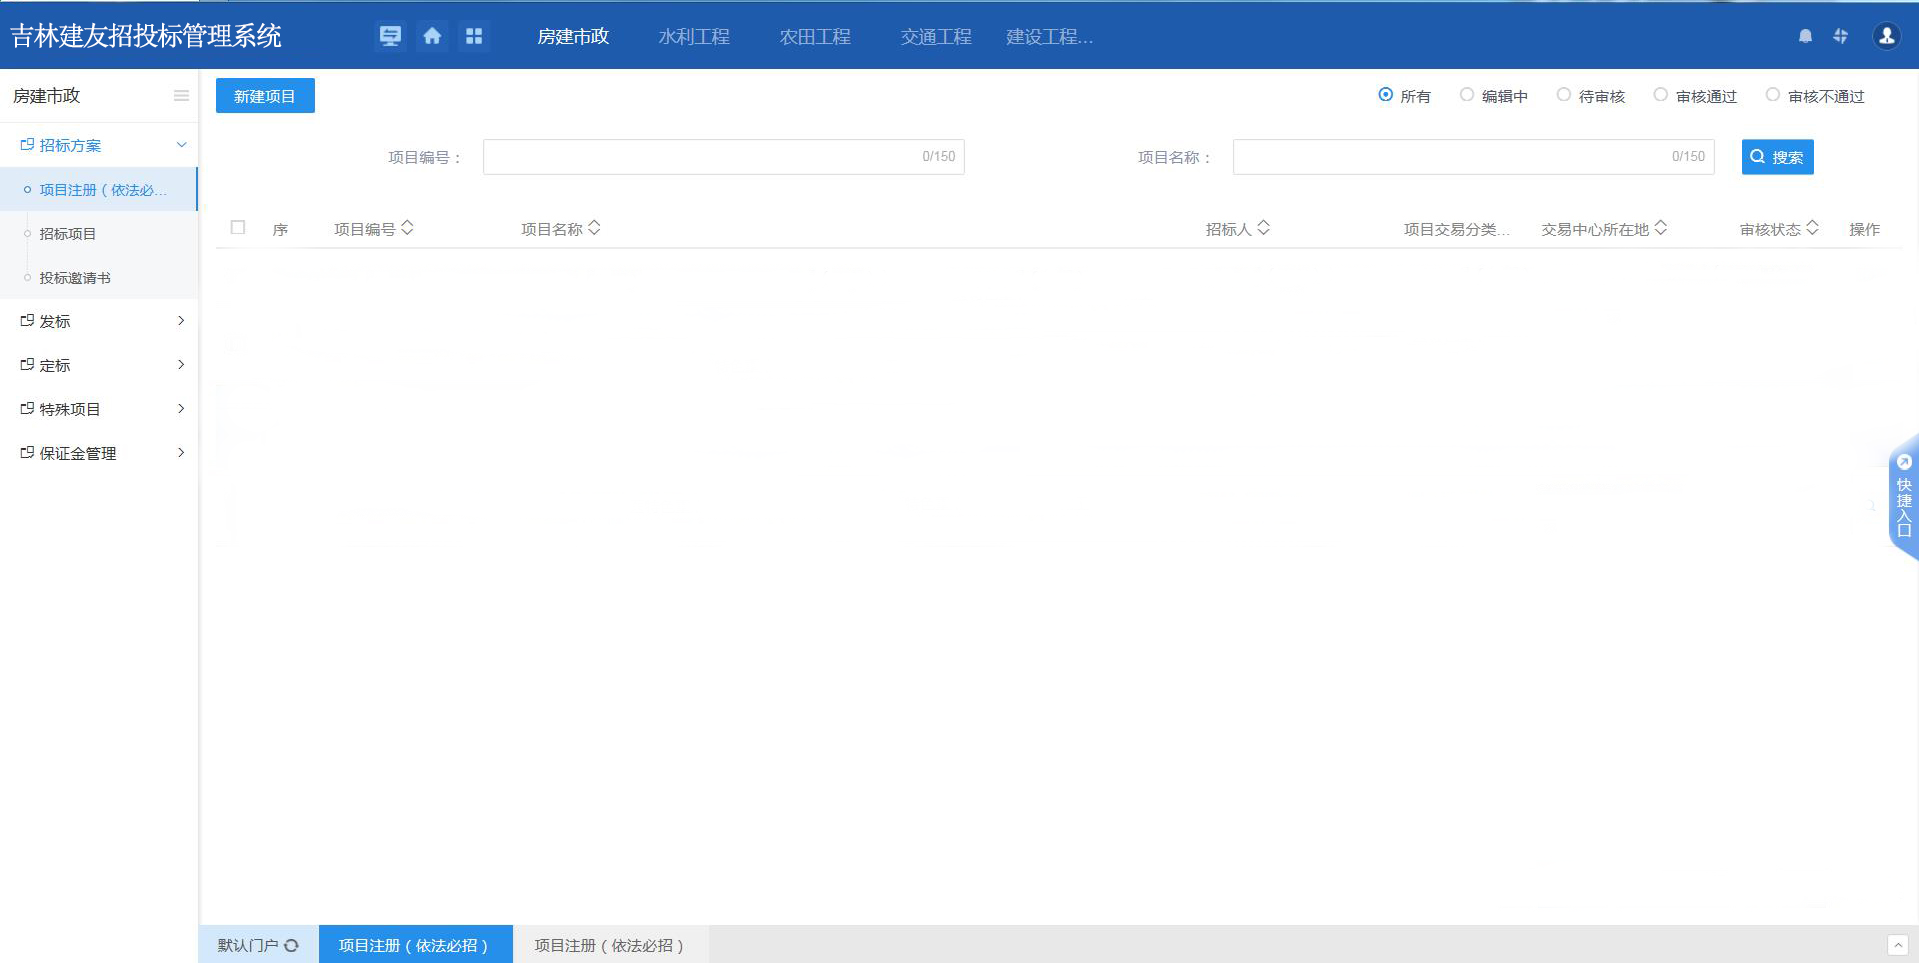1919x963 pixels.
Task: Select the 所有 radio filter
Action: pyautogui.click(x=1385, y=95)
